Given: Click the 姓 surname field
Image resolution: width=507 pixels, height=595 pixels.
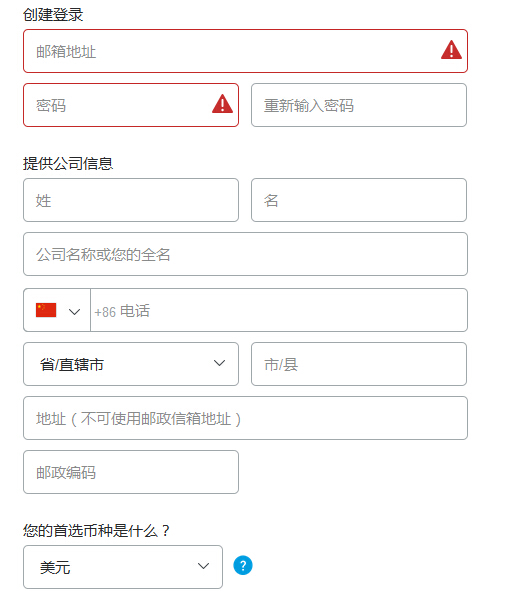Looking at the screenshot, I should (131, 200).
